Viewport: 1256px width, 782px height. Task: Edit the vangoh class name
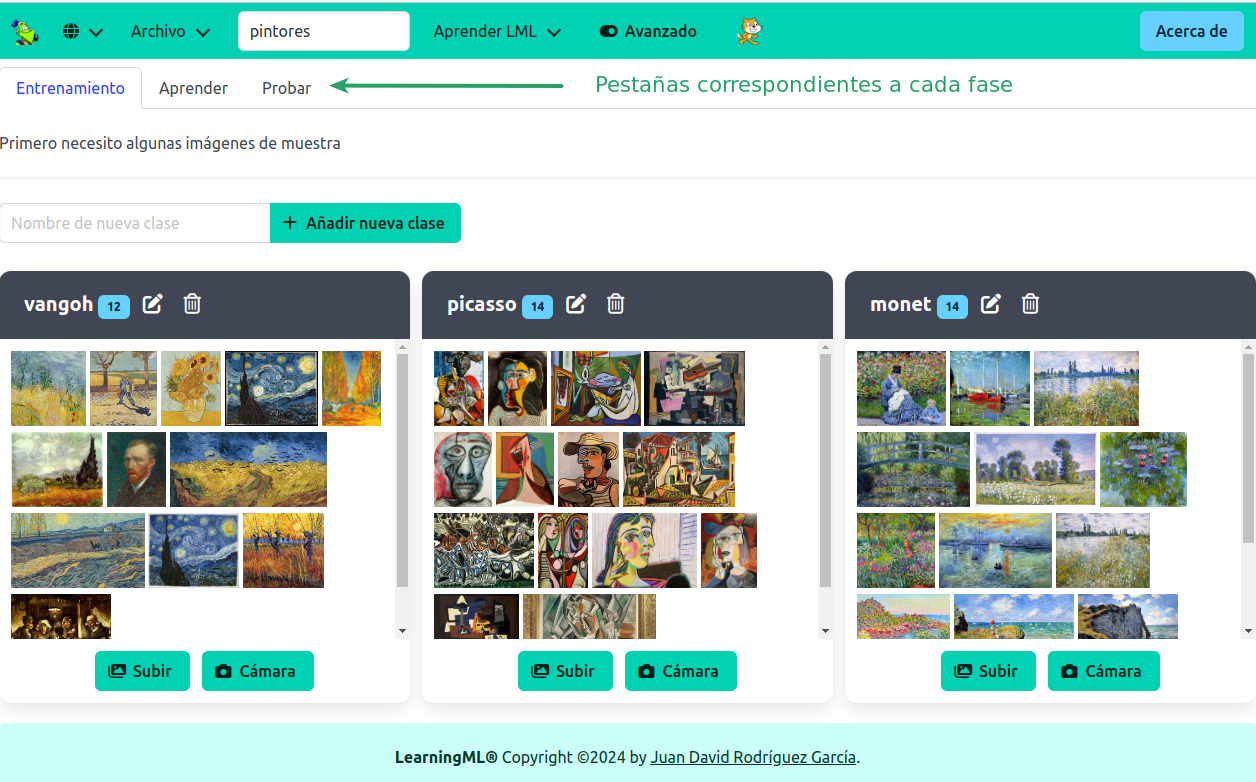coord(152,304)
